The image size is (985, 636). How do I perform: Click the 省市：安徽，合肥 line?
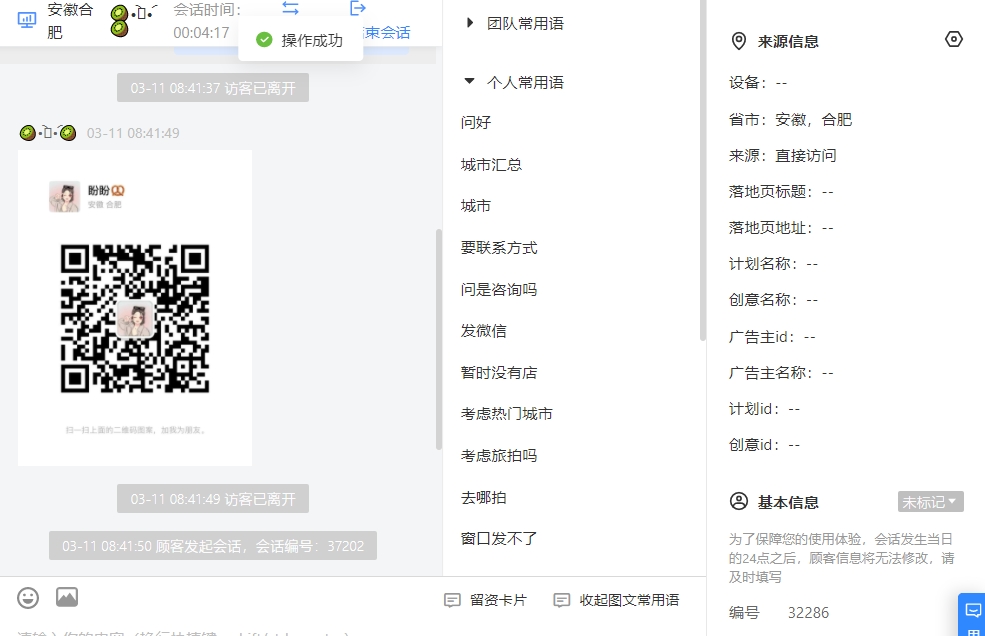point(790,119)
